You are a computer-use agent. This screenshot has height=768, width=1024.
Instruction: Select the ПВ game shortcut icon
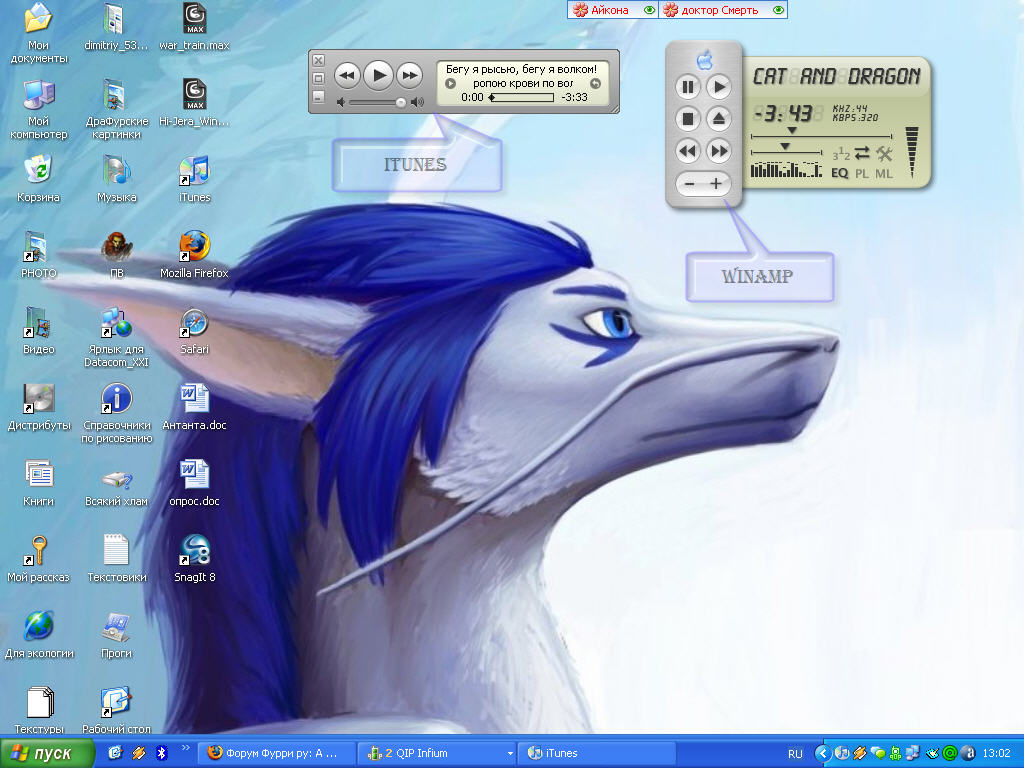117,254
